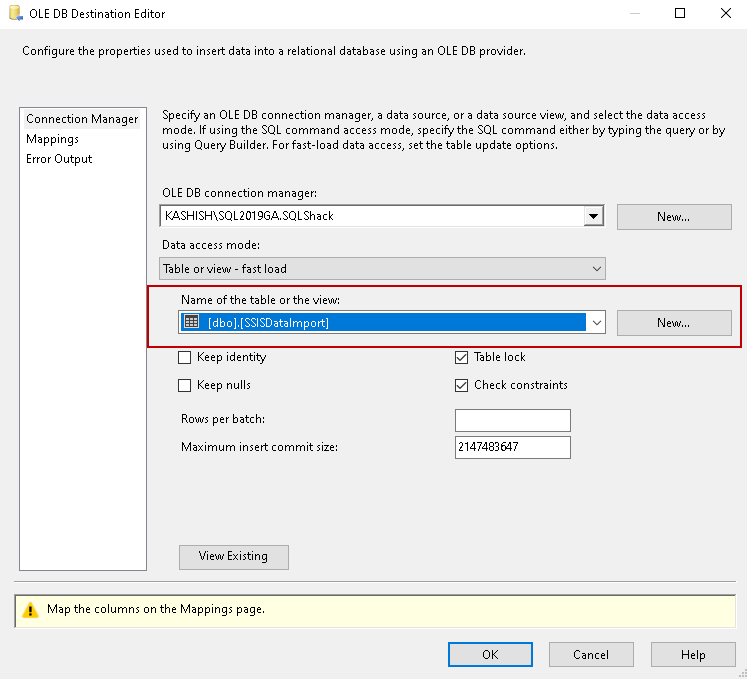Maximize the editor window
Viewport: 747px width, 679px height.
[680, 14]
